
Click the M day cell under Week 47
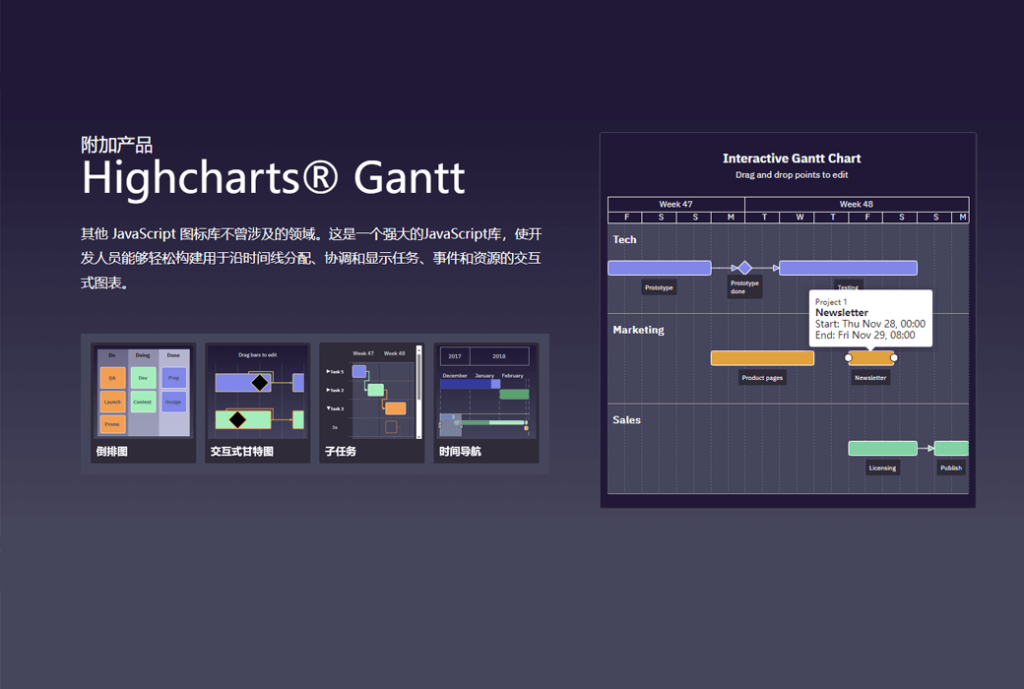[x=730, y=217]
